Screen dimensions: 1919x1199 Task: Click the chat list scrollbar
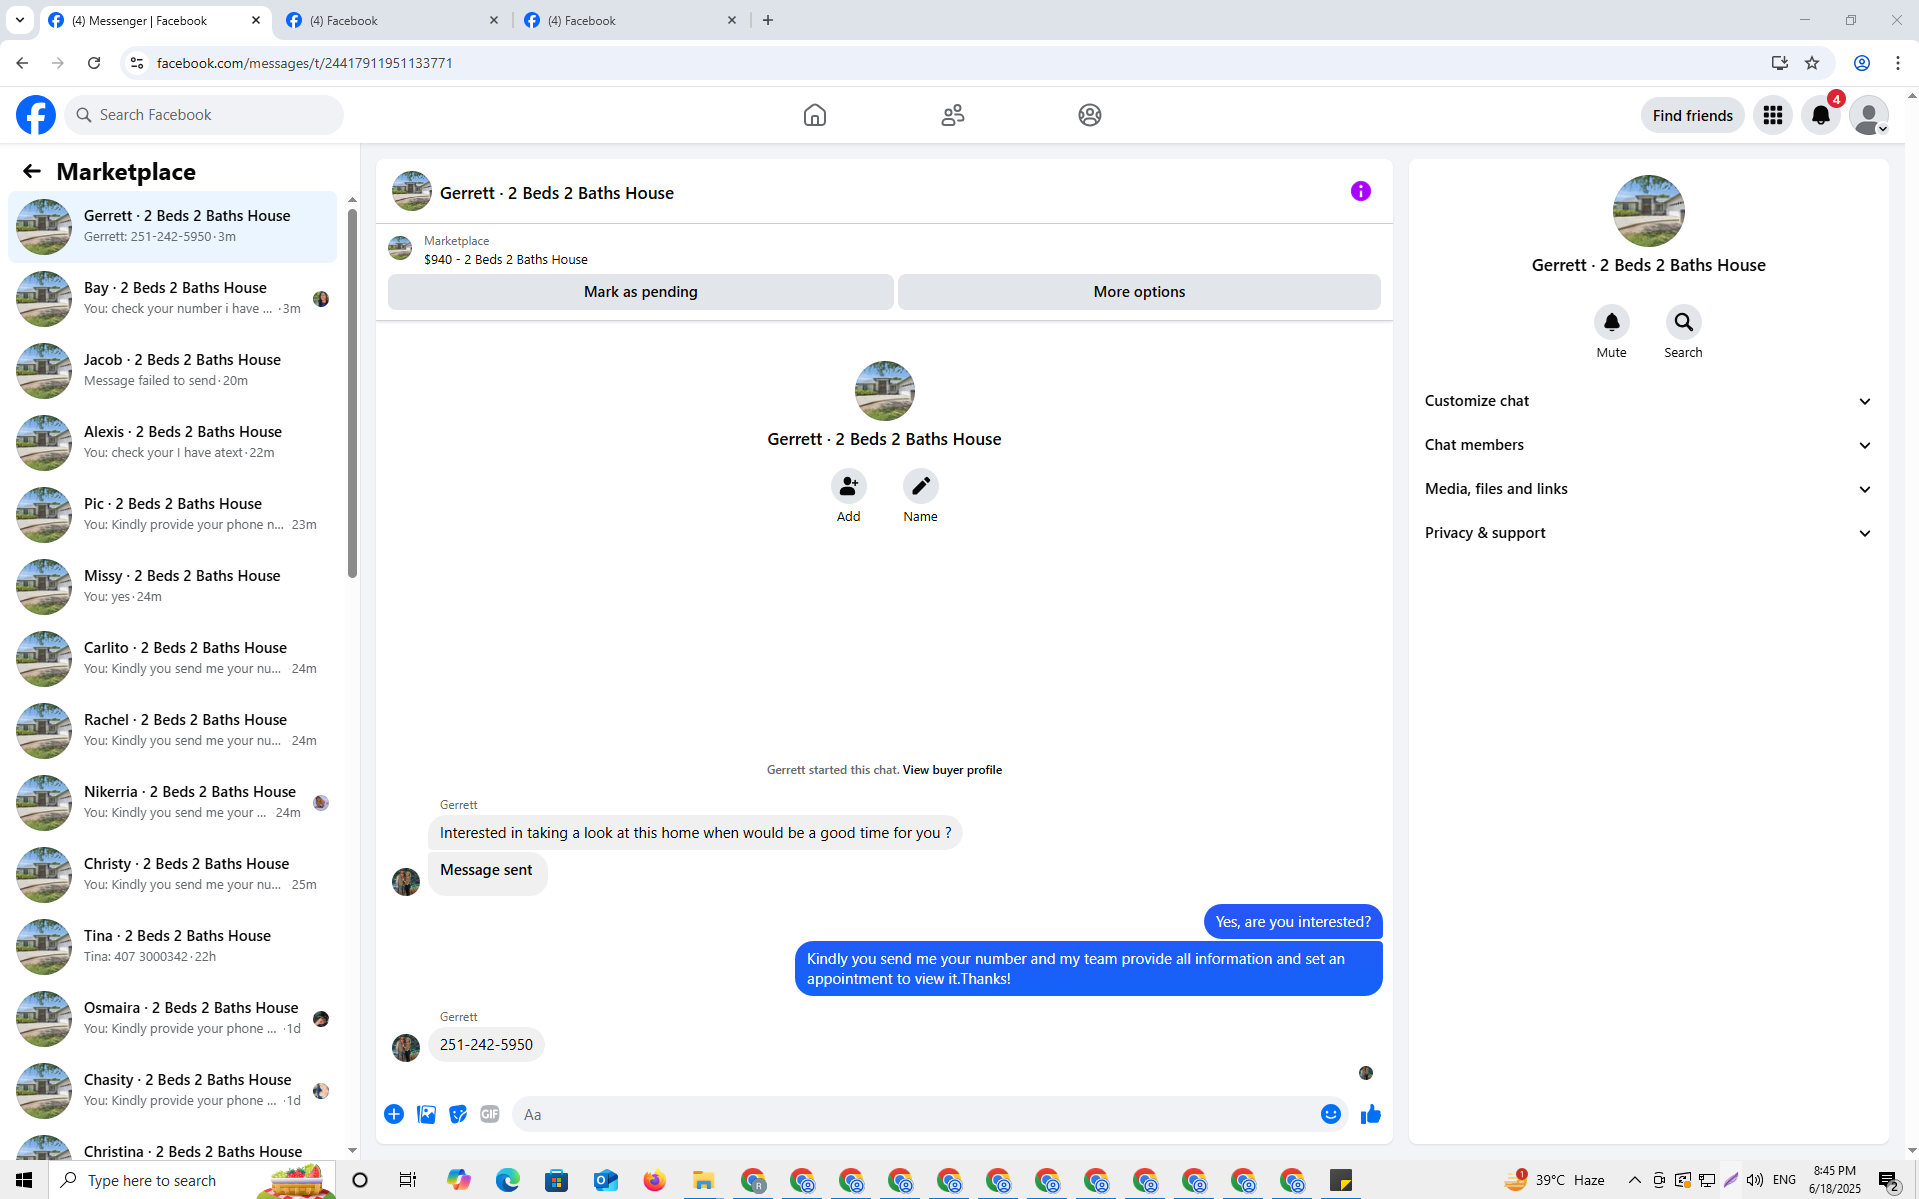pyautogui.click(x=352, y=393)
